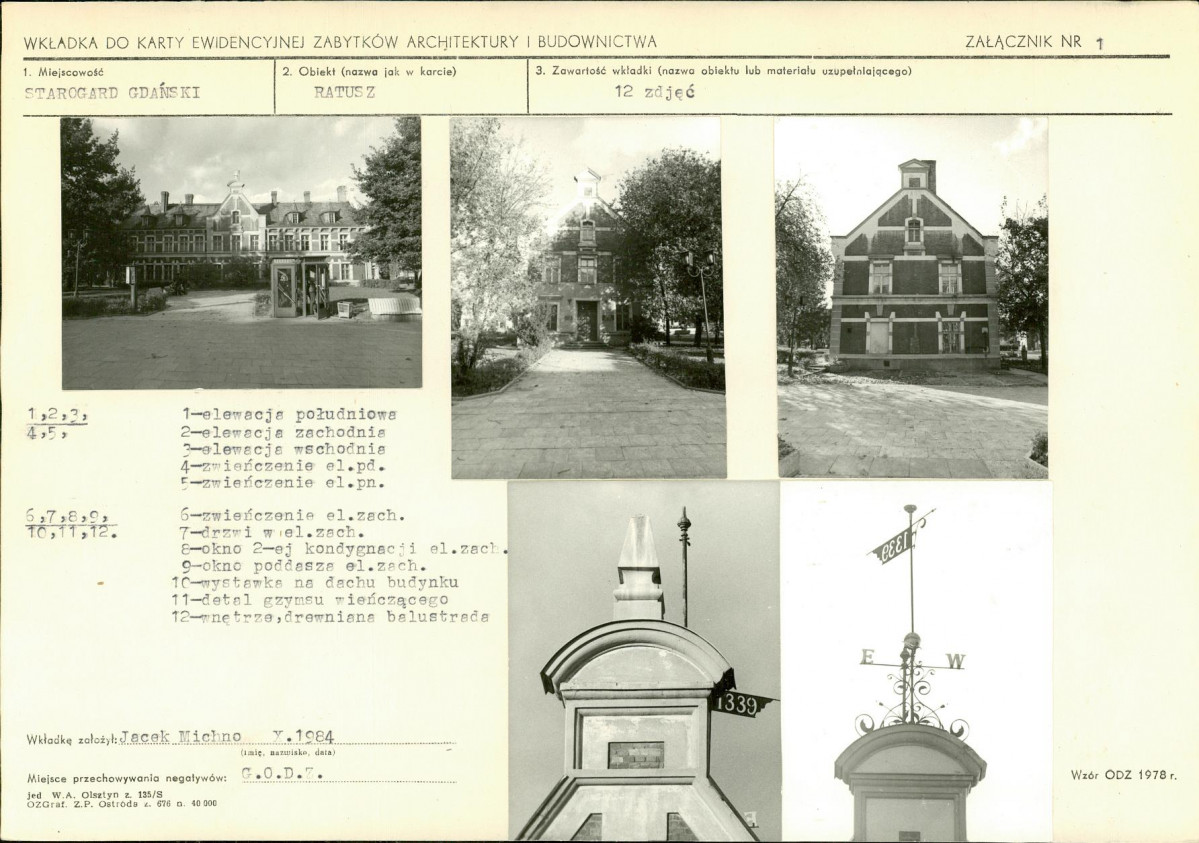The height and width of the screenshot is (843, 1199).
Task: Select '12-wnętrze, drewniana balustrada' line
Action: click(330, 617)
